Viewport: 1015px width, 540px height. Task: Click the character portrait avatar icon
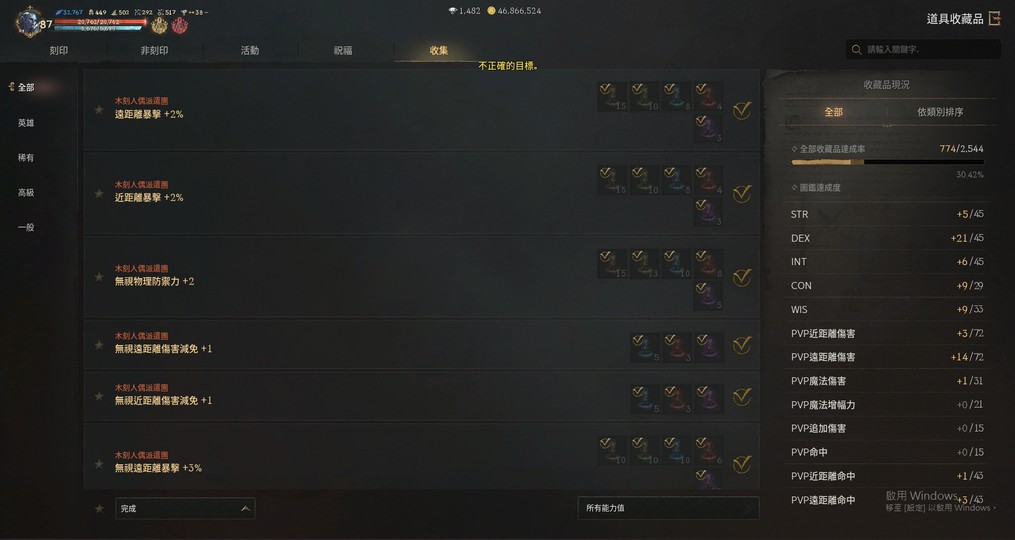point(28,22)
